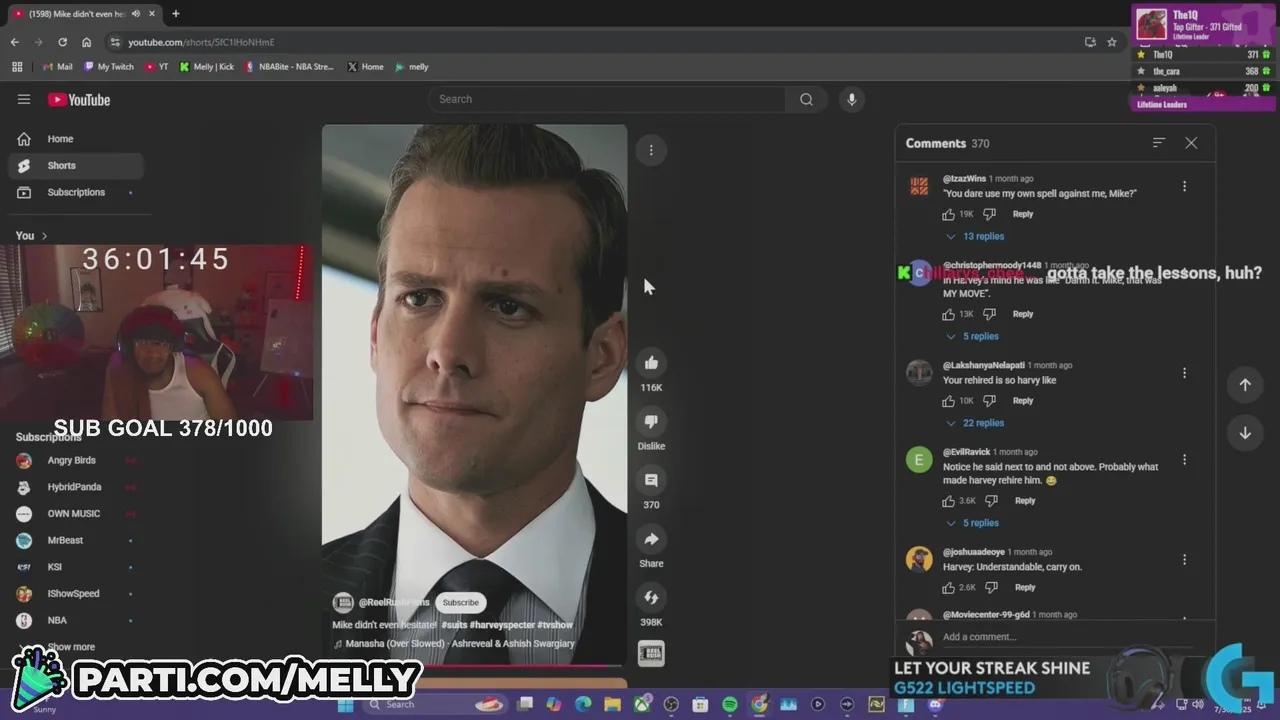1280x720 pixels.
Task: Open the short's three-dot options menu
Action: (651, 150)
